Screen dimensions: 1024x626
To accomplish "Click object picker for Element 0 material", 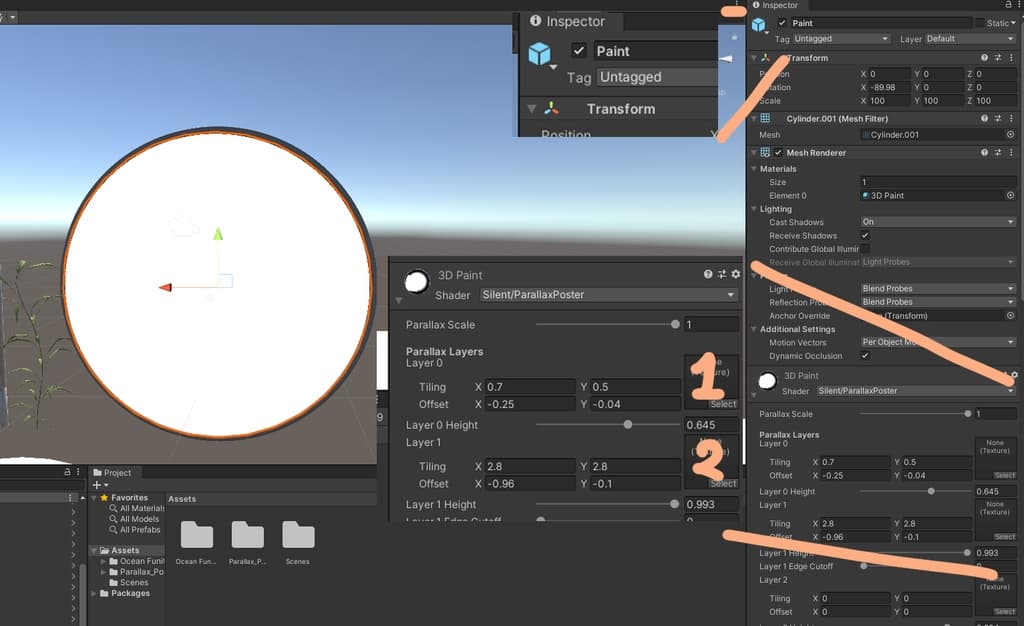I will (x=1010, y=196).
